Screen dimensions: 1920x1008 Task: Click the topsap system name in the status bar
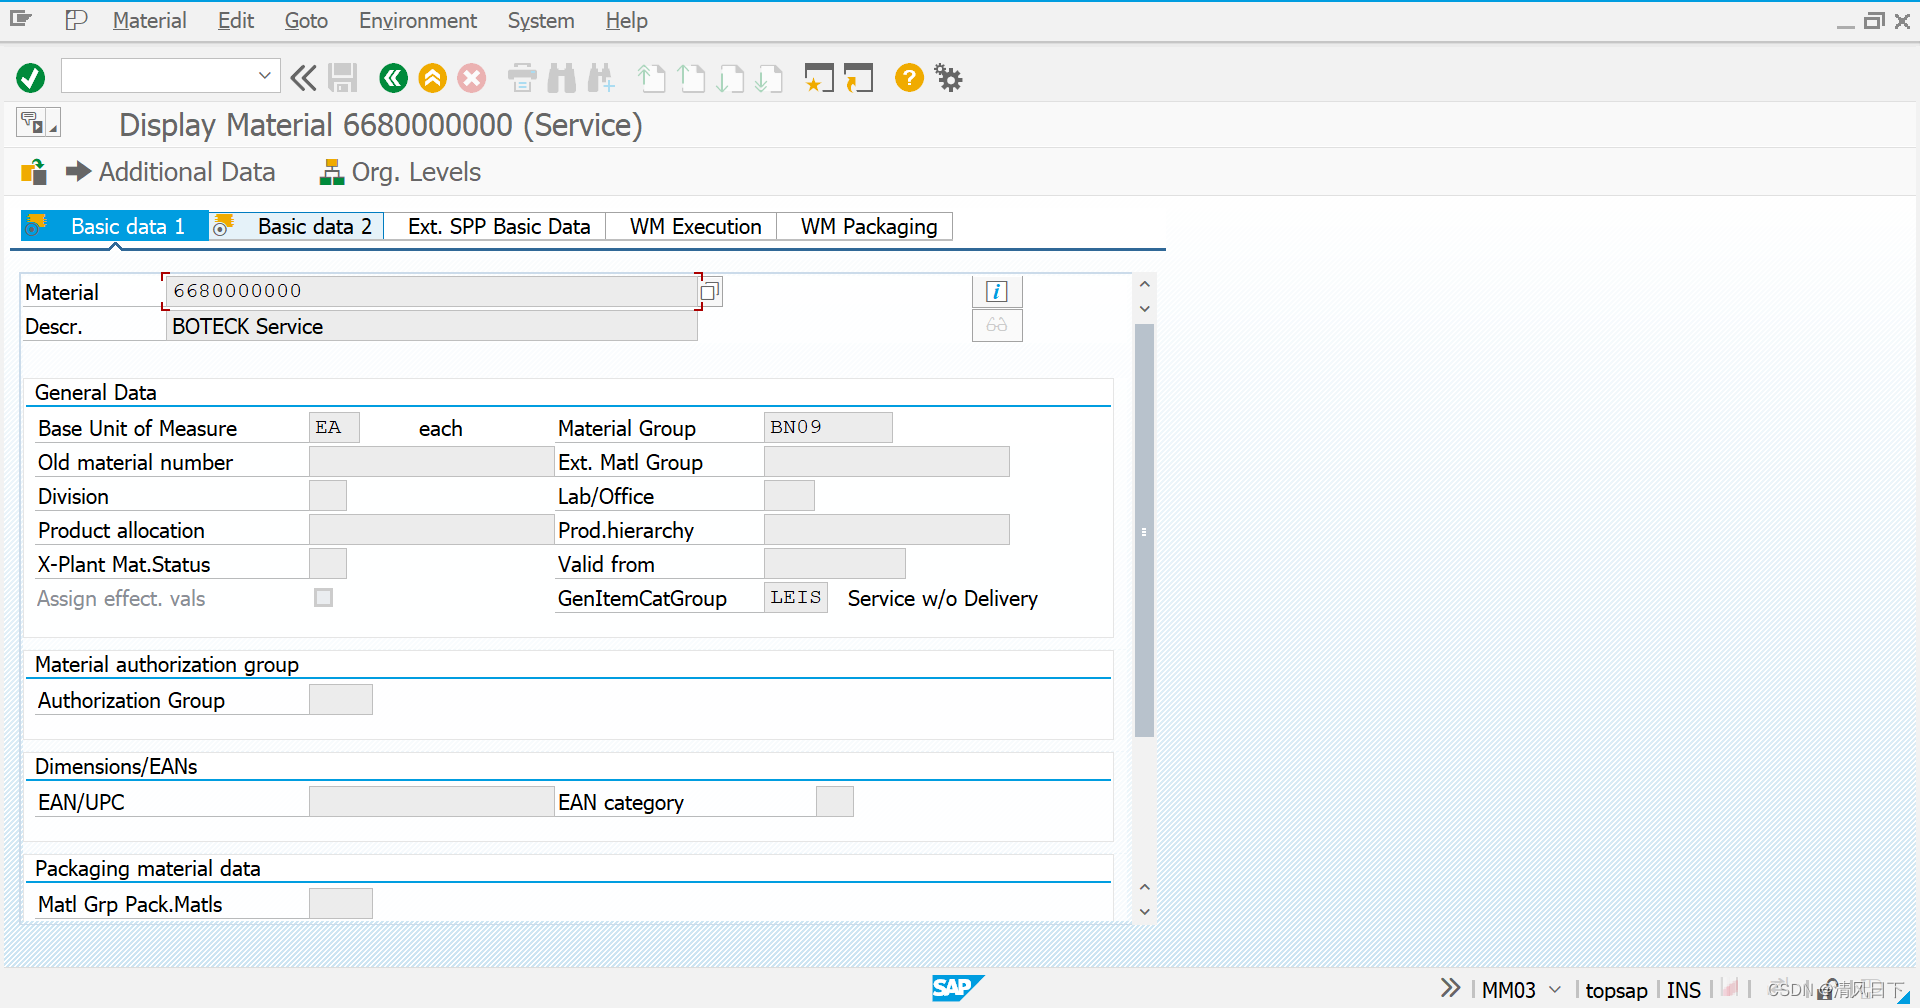(x=1616, y=990)
